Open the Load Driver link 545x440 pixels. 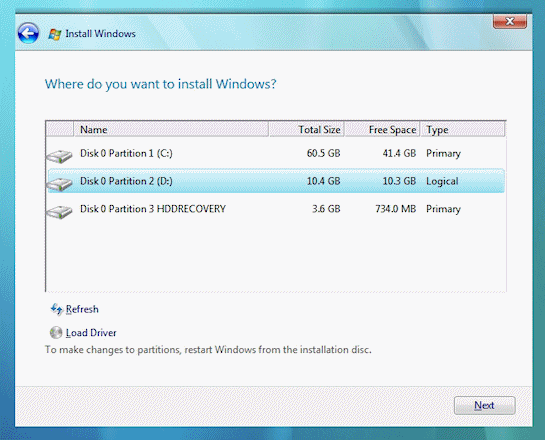pos(91,333)
